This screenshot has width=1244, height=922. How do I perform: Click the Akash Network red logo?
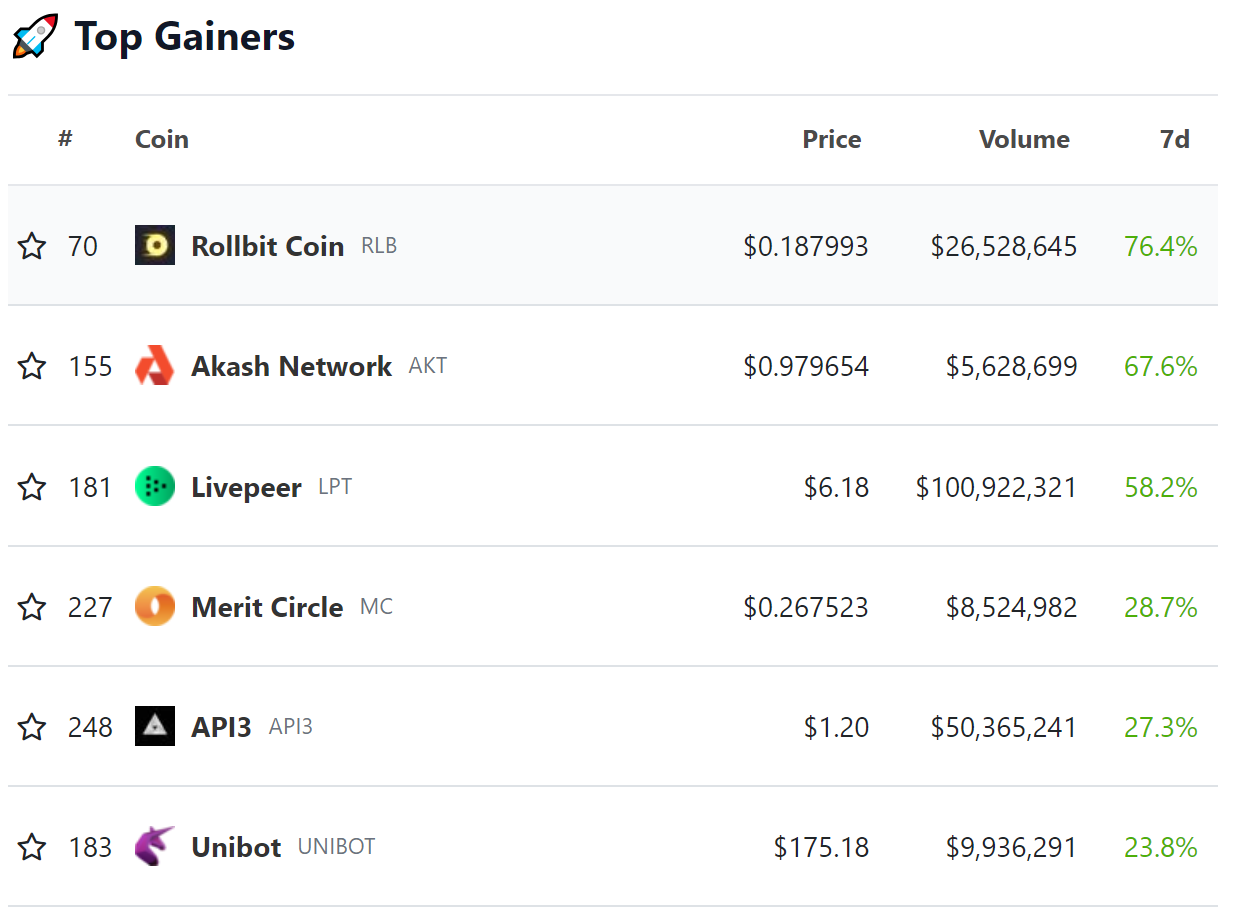[155, 366]
